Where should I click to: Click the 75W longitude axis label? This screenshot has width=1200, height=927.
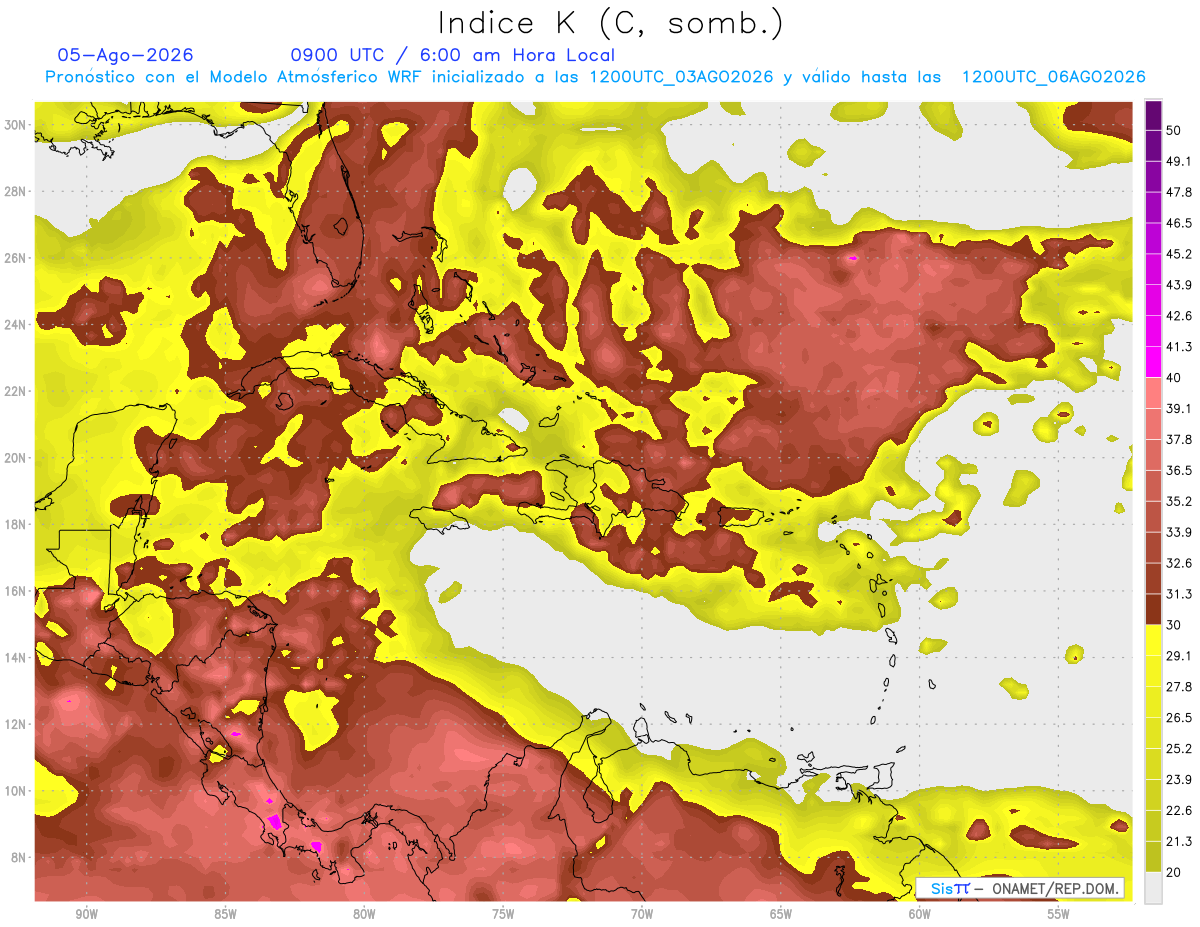point(503,914)
